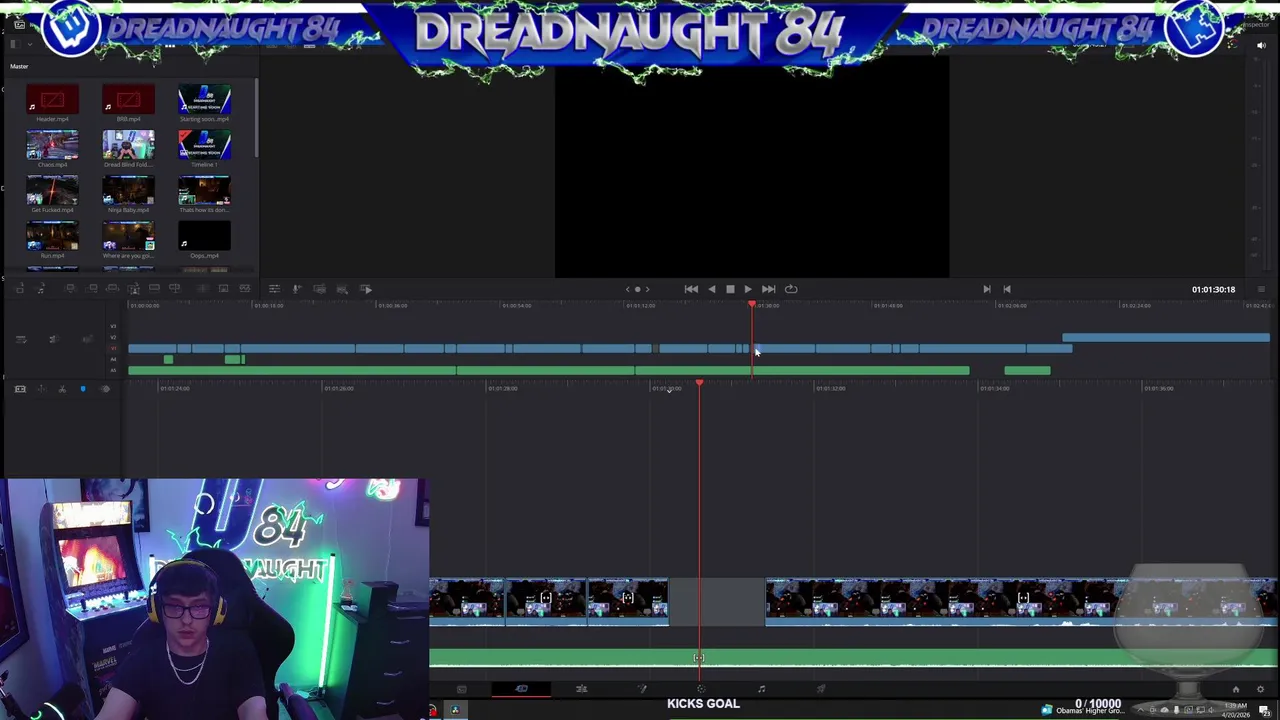Select the Chaos.mp4 thumbnail

click(52, 145)
